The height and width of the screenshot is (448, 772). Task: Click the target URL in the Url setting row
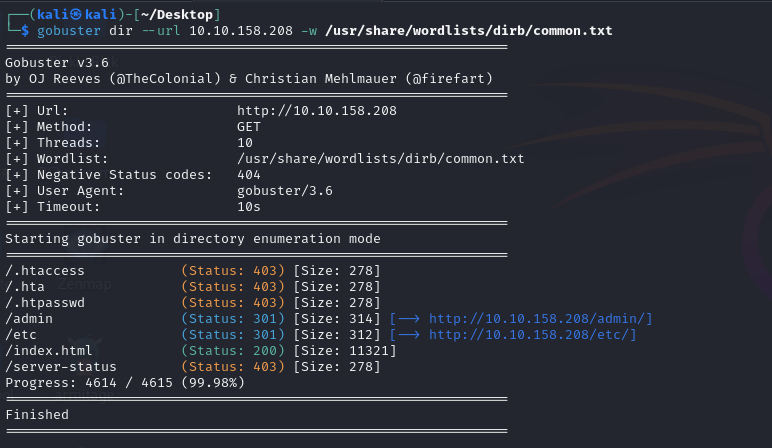pyautogui.click(x=316, y=111)
